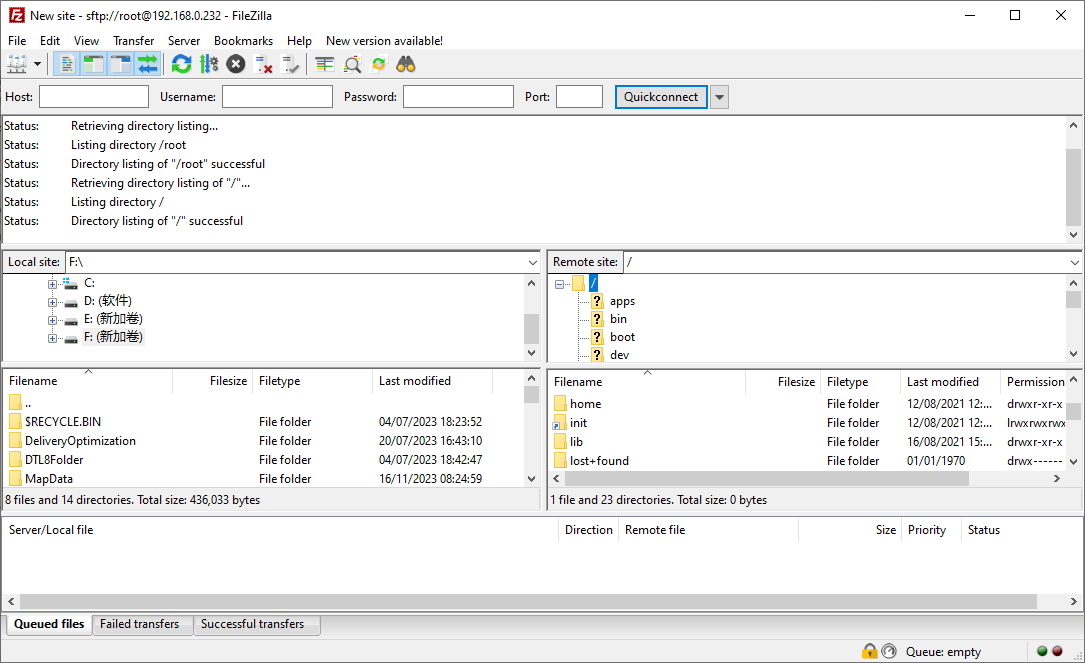Image resolution: width=1085 pixels, height=663 pixels.
Task: Sort remote list by Permission column
Action: coord(1034,382)
